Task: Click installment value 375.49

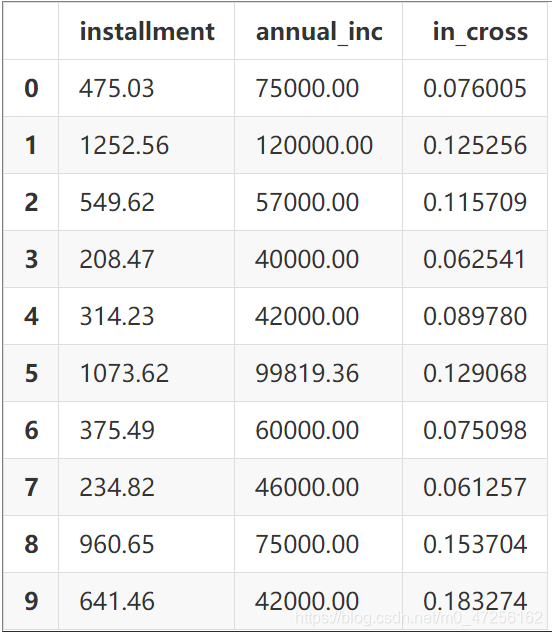Action: coord(117,430)
